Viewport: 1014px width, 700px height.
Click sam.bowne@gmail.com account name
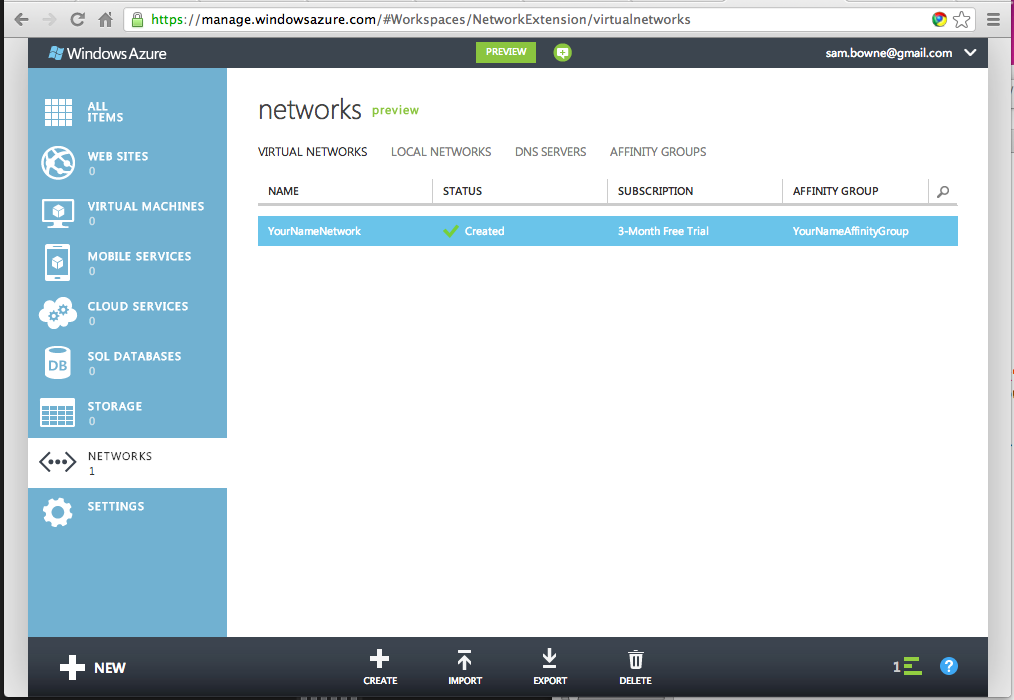(x=889, y=53)
